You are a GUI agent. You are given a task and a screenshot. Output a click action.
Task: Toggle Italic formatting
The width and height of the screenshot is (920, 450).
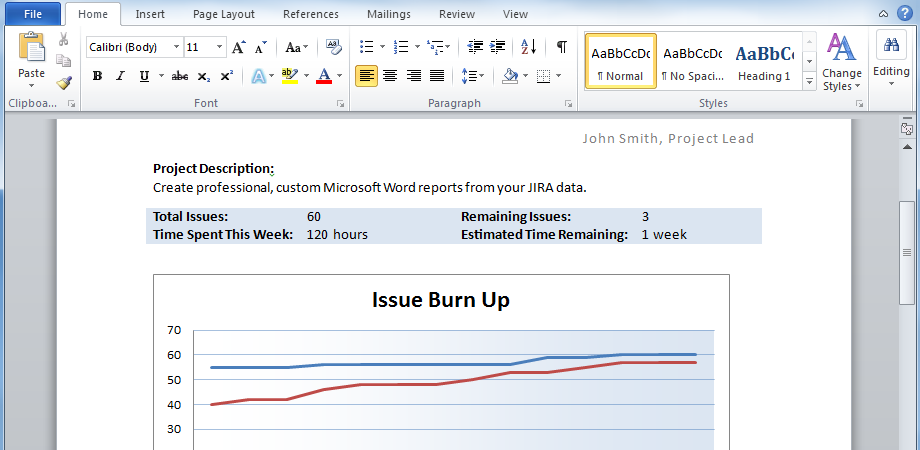pos(120,76)
